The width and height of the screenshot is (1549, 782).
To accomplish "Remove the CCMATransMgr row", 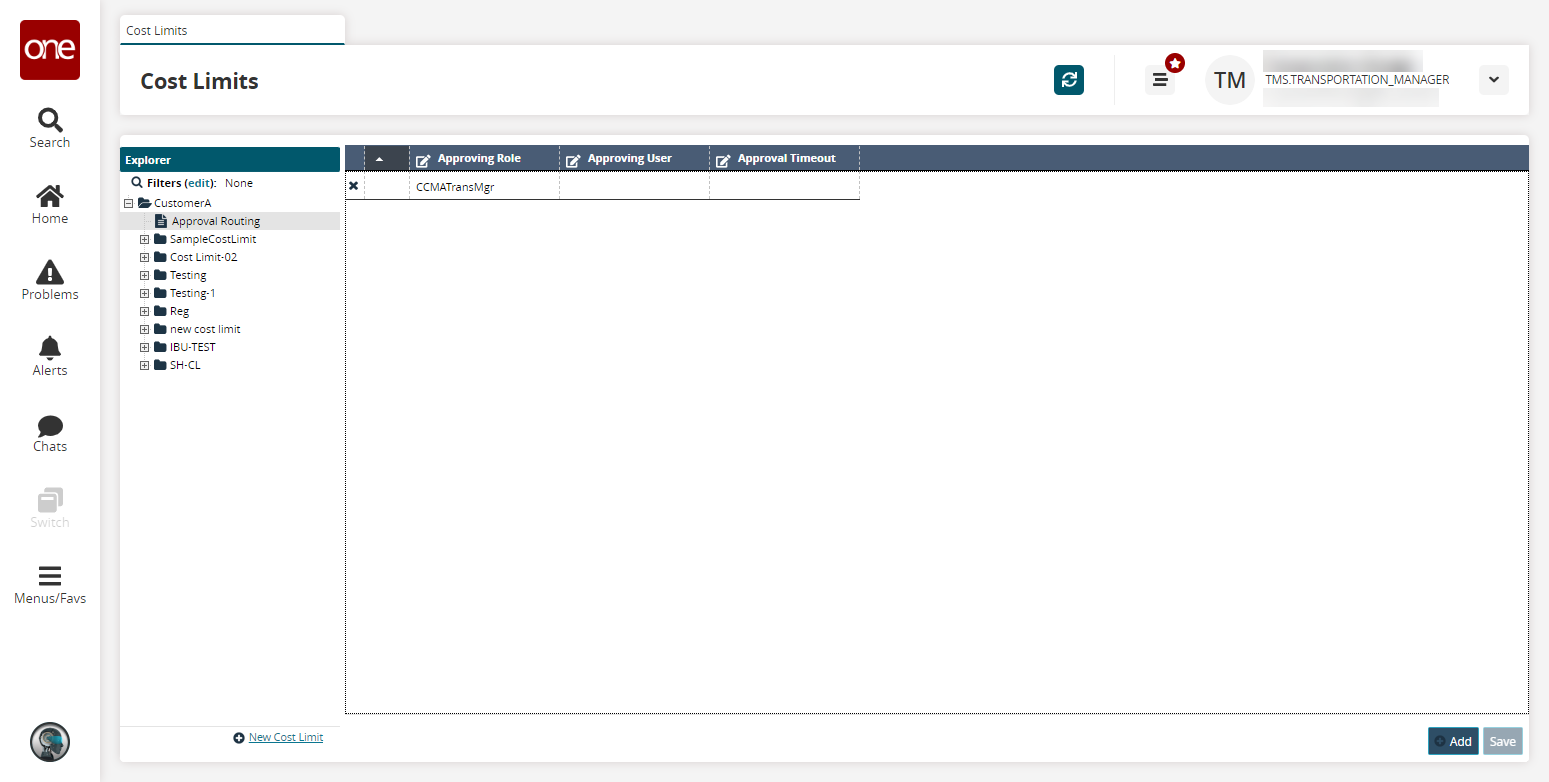I will coord(354,186).
